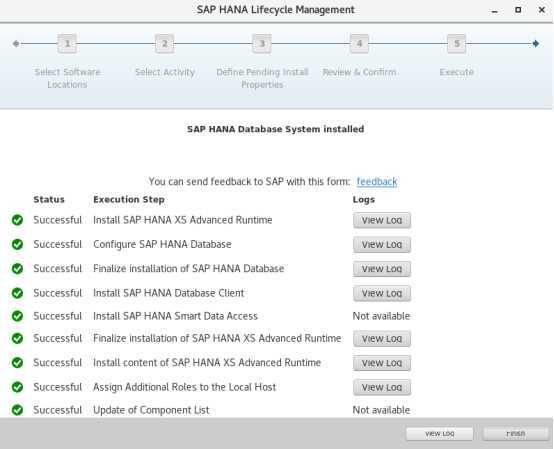
Task: Close the SAP HANA Lifecycle Management window
Action: [x=542, y=10]
